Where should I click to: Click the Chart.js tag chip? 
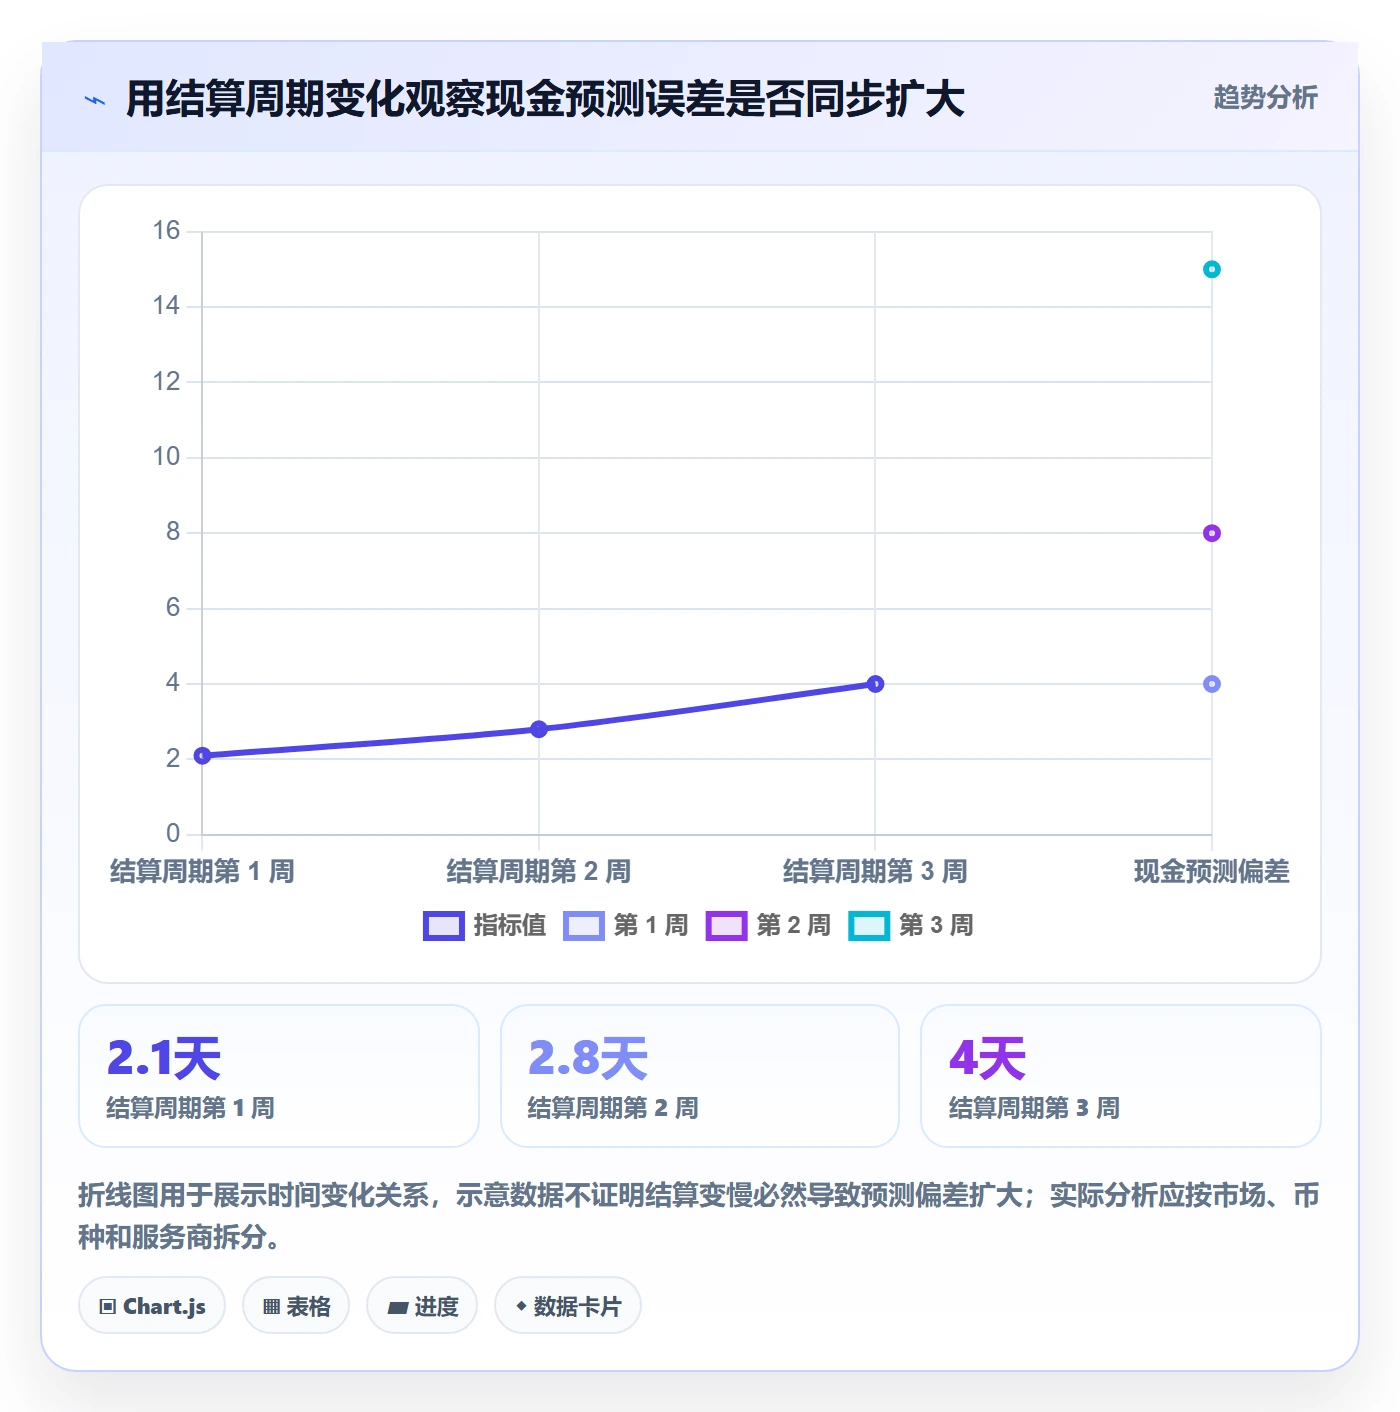click(x=152, y=1306)
